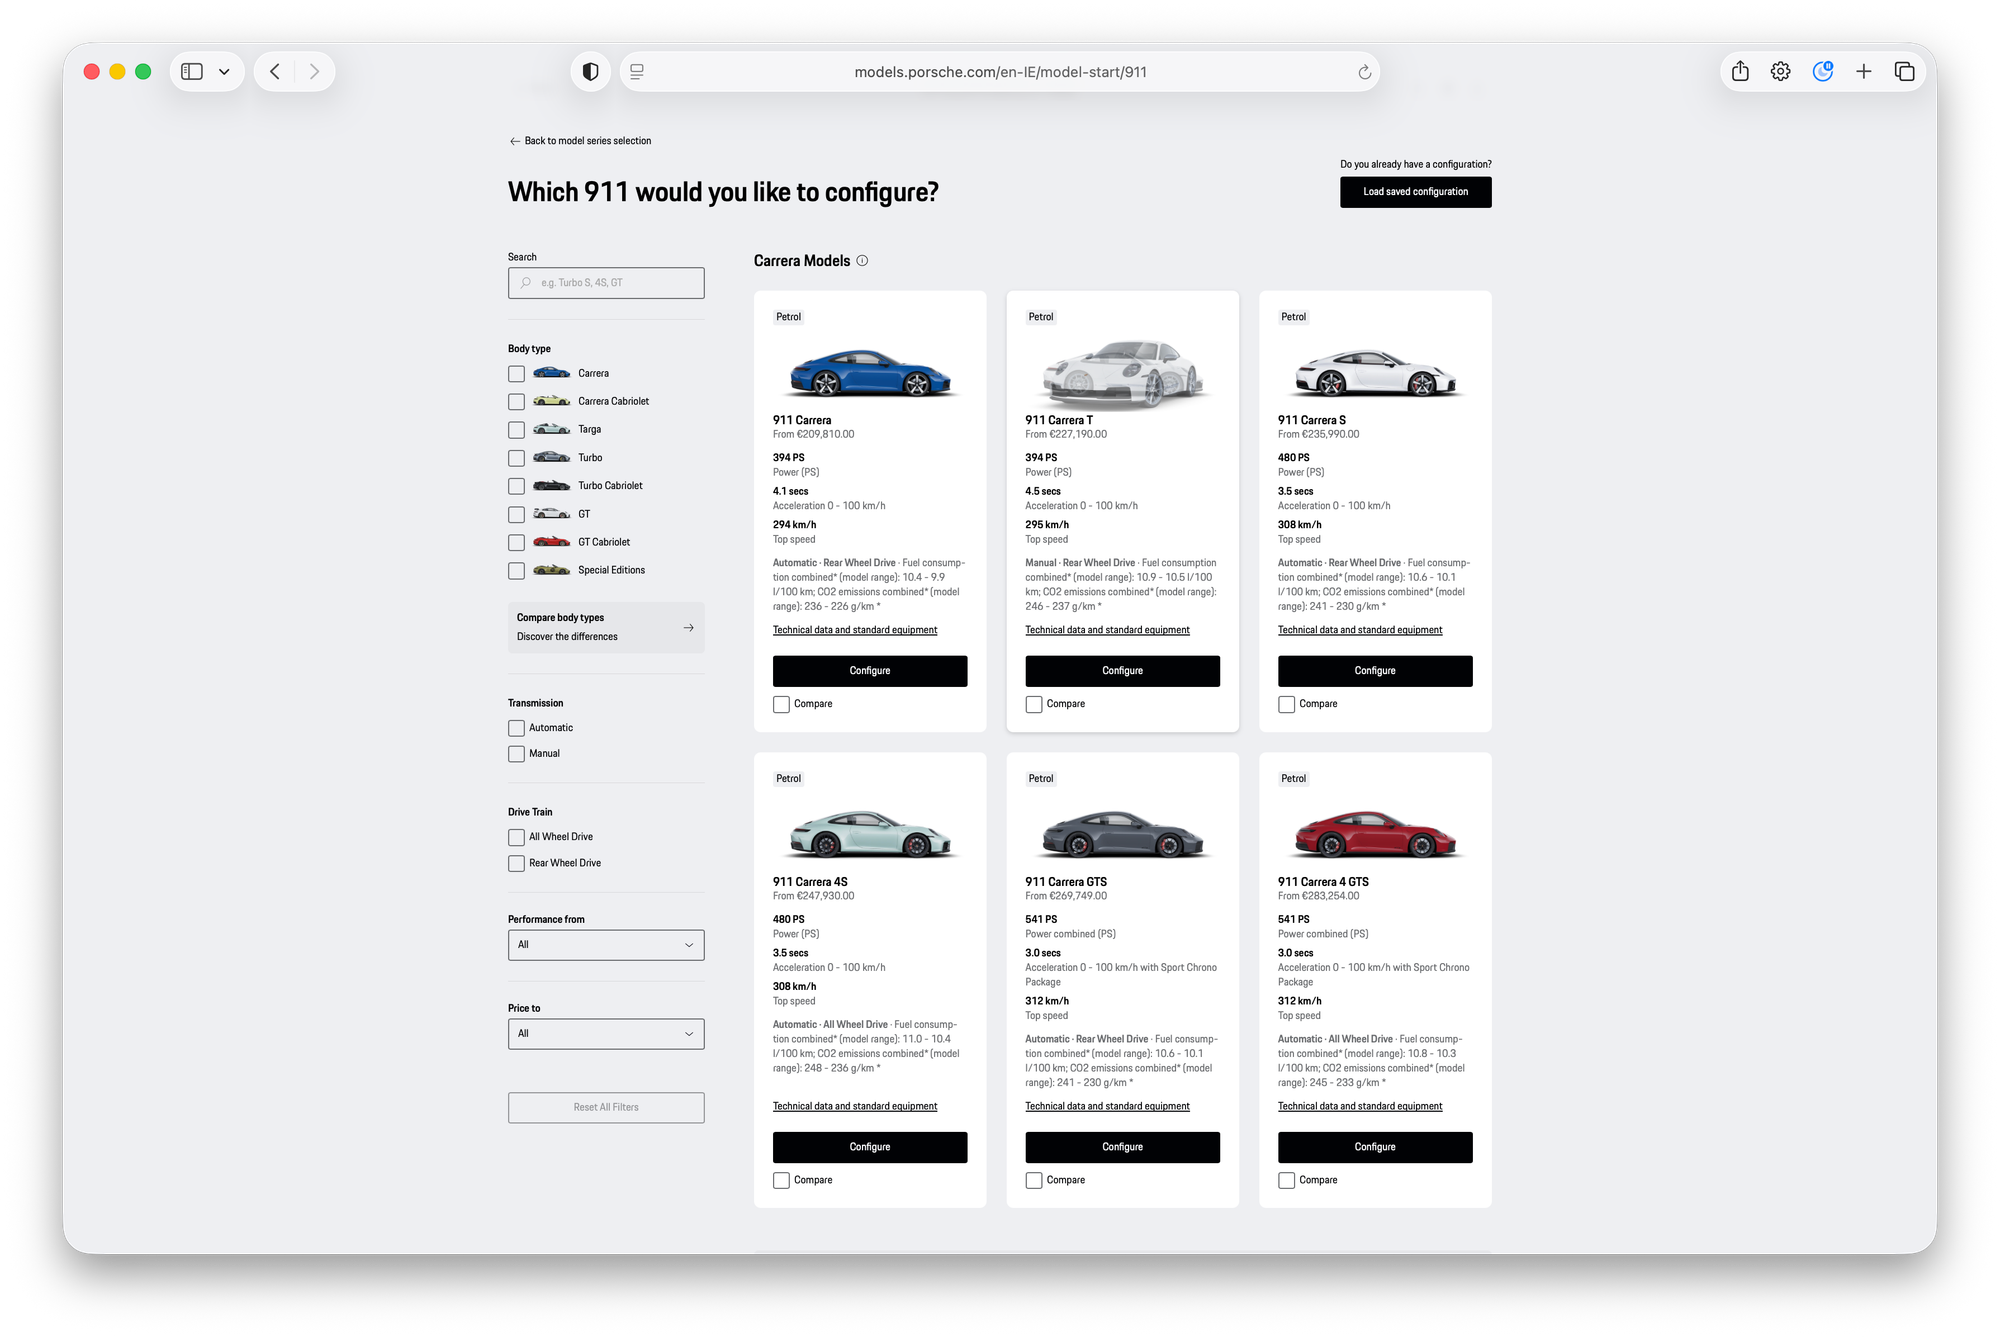Tick Compare for 911 Carrera S

1286,705
